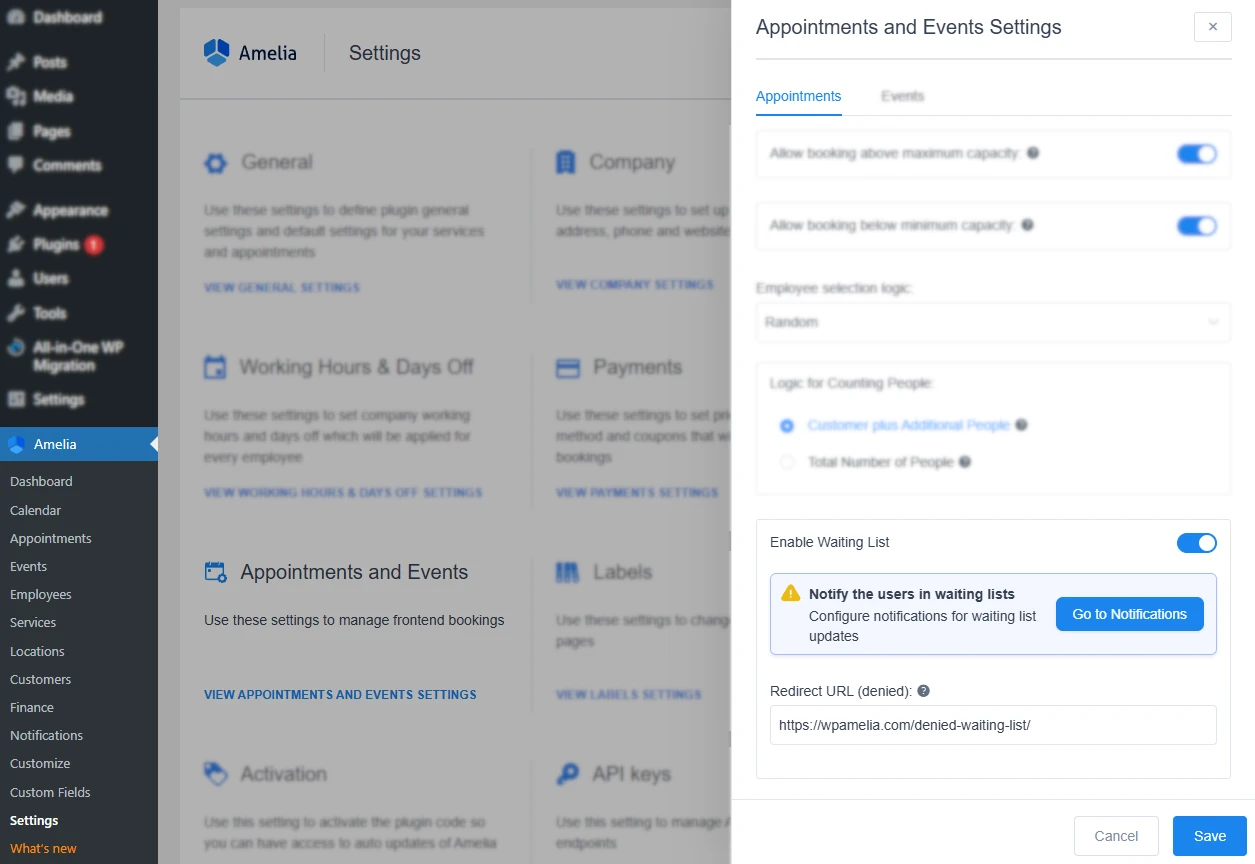Turn off Enable Waiting List
The image size is (1255, 864).
[1196, 542]
